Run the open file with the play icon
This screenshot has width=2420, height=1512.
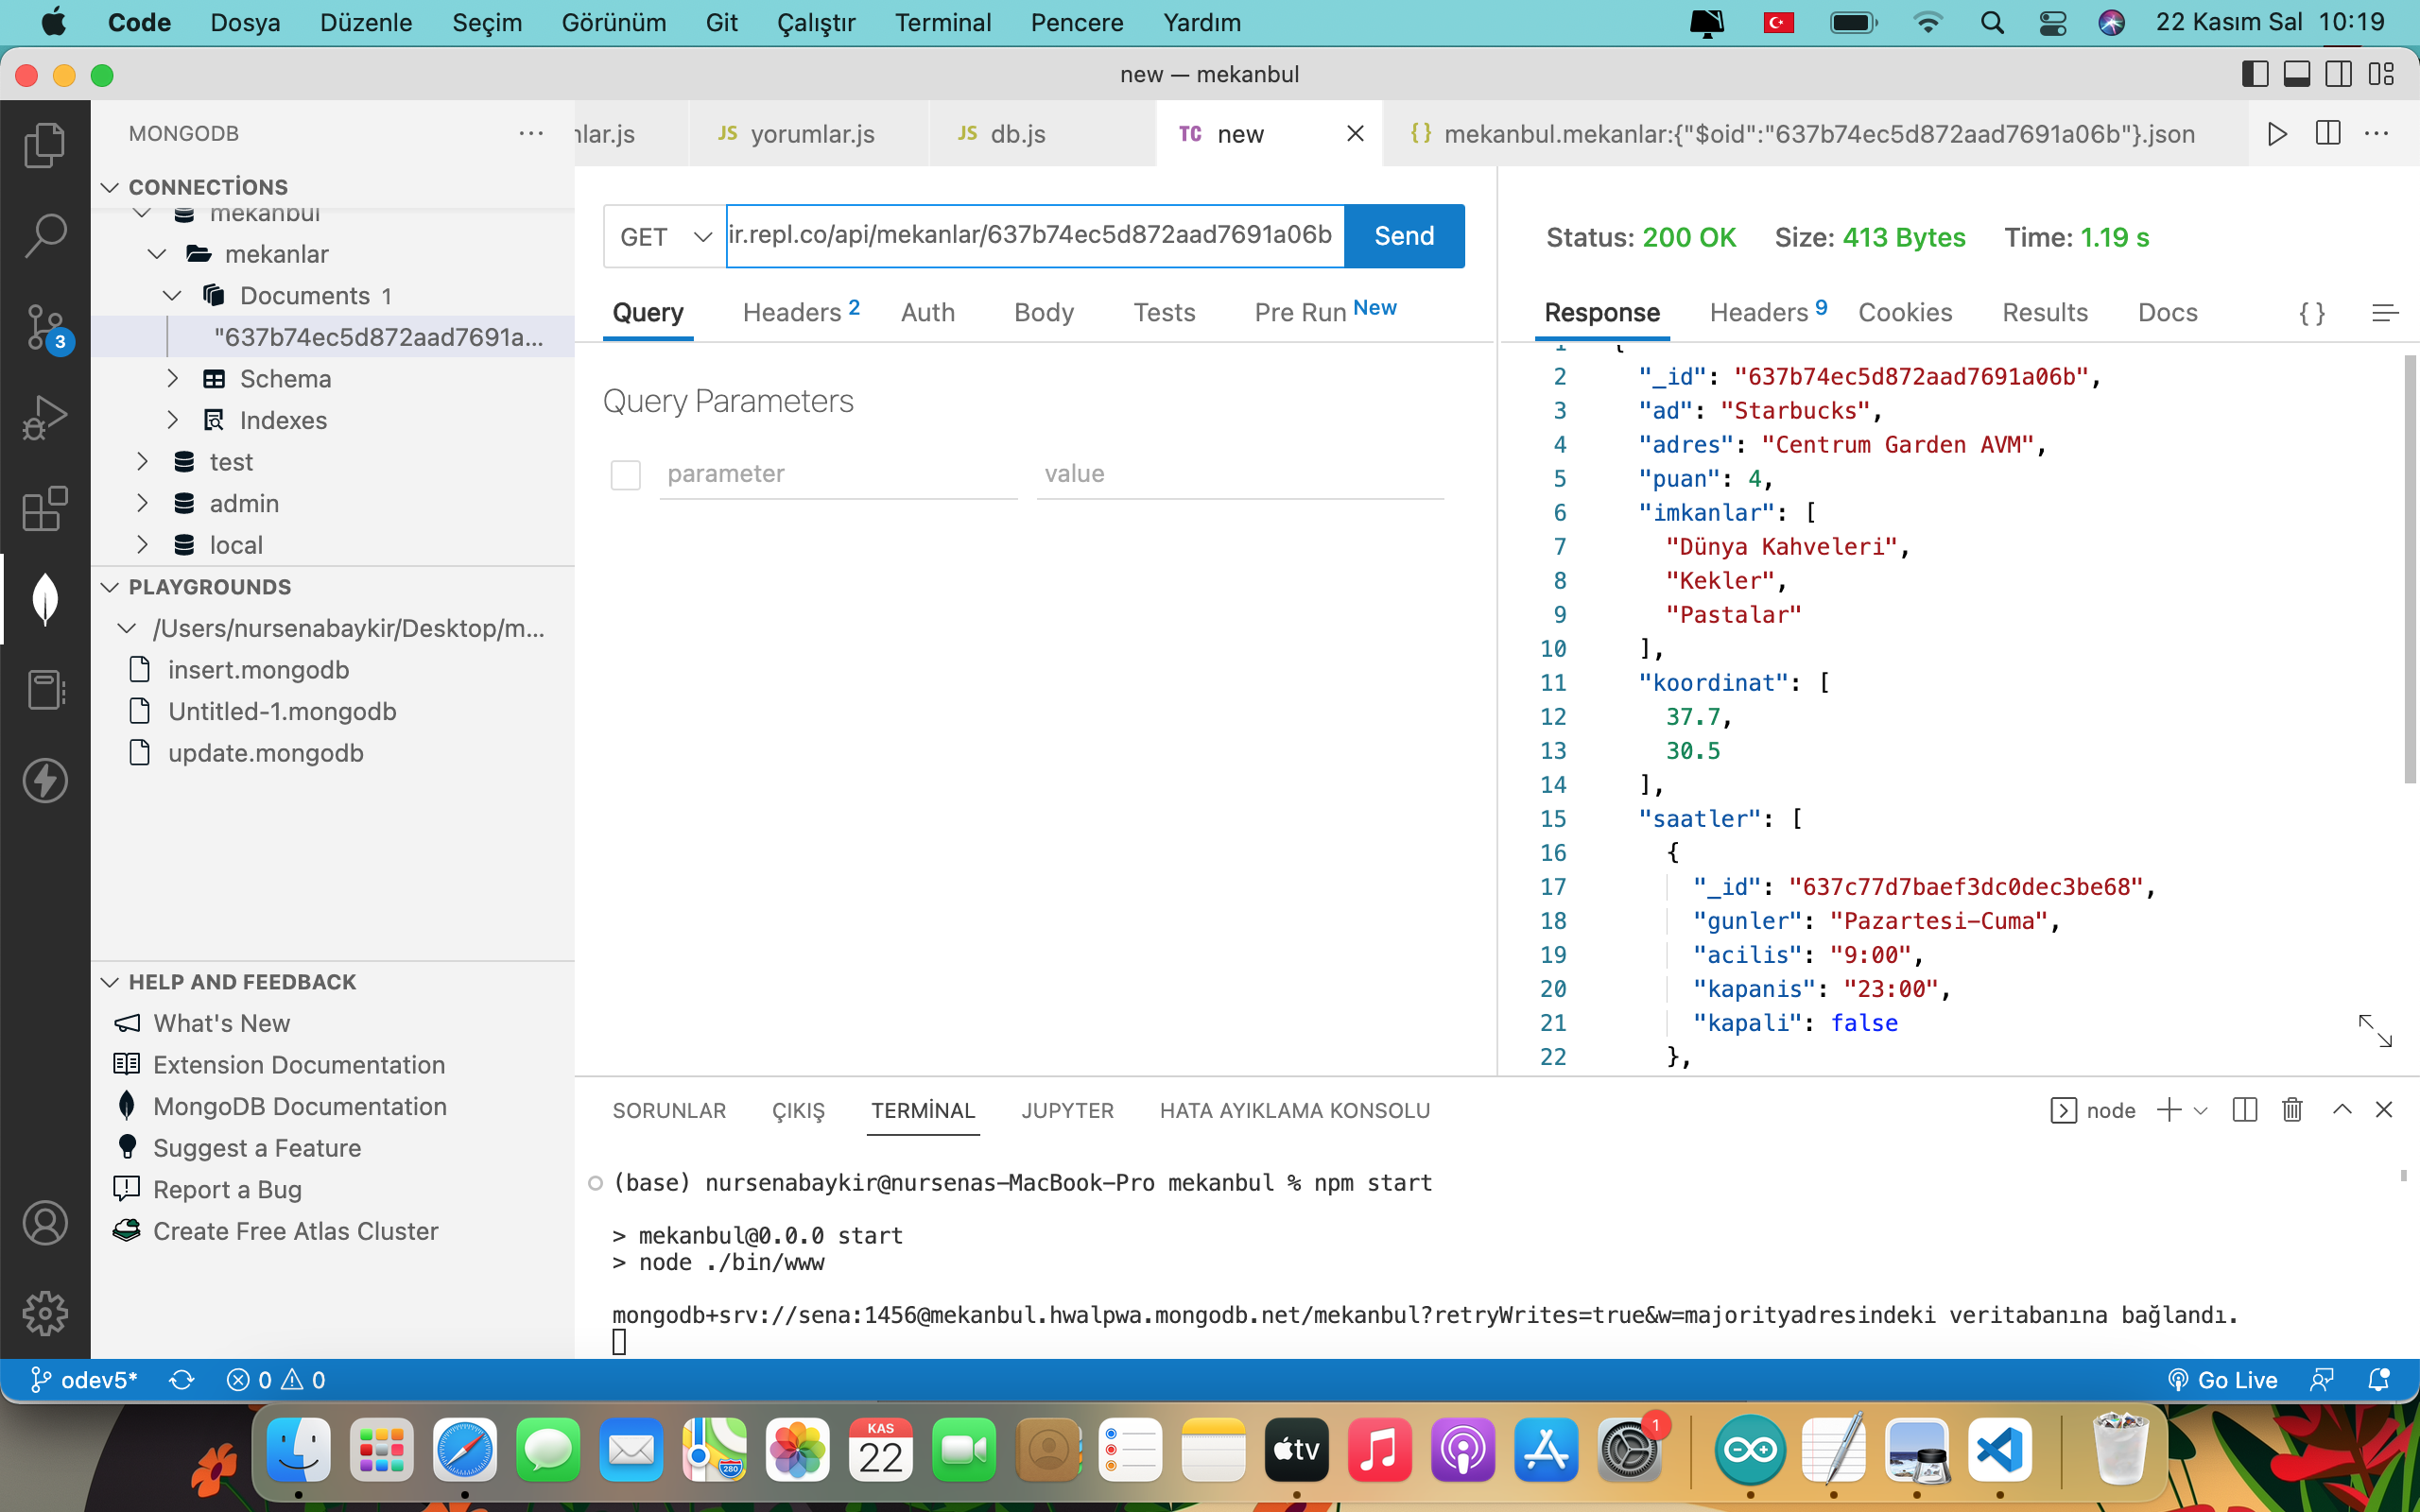[2277, 133]
